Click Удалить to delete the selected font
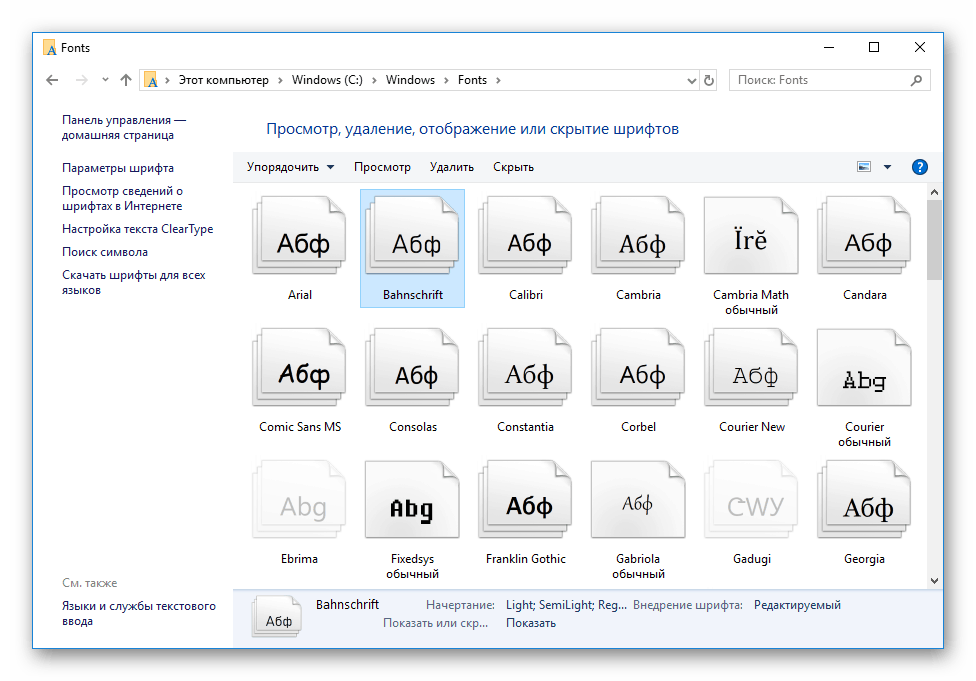The width and height of the screenshot is (976, 681). click(452, 166)
